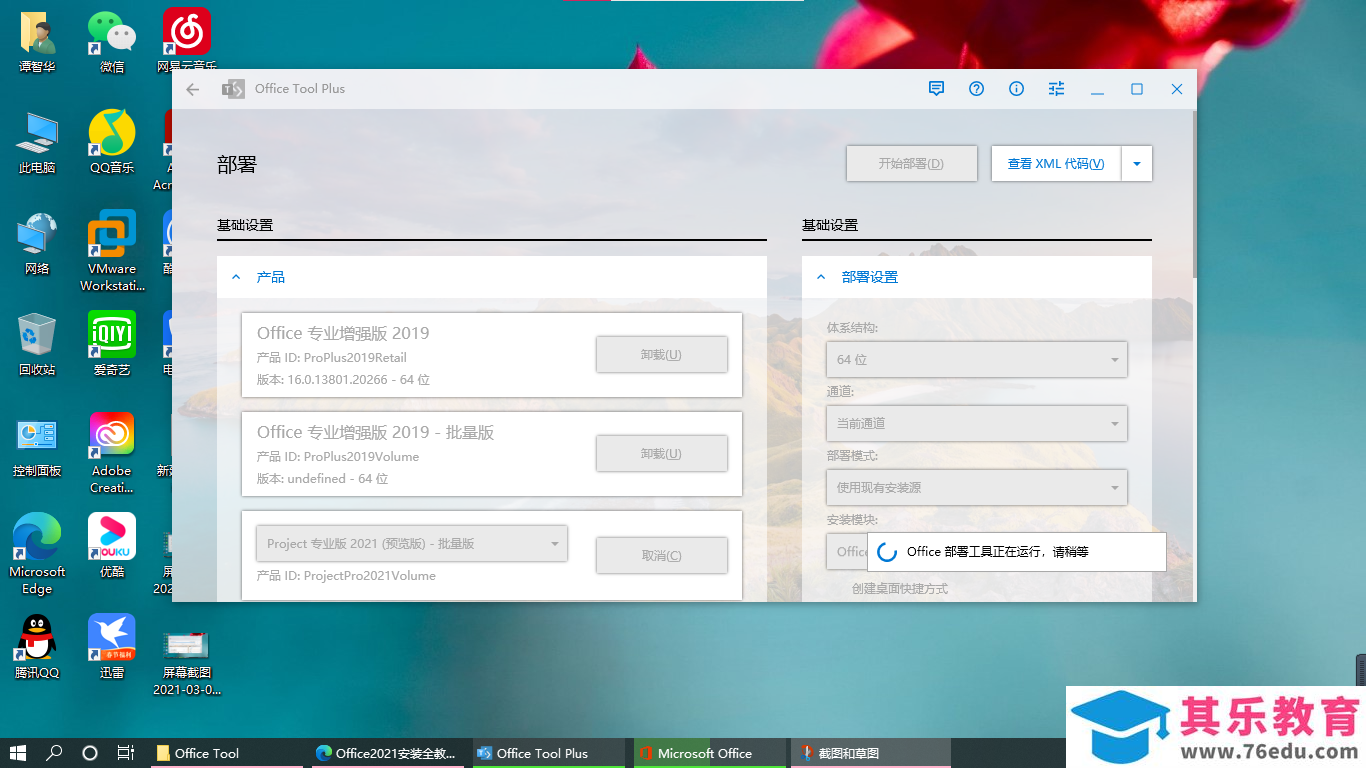Screen dimensions: 1366x768
Task: Open the 体系结构 64 位 dropdown
Action: point(976,359)
